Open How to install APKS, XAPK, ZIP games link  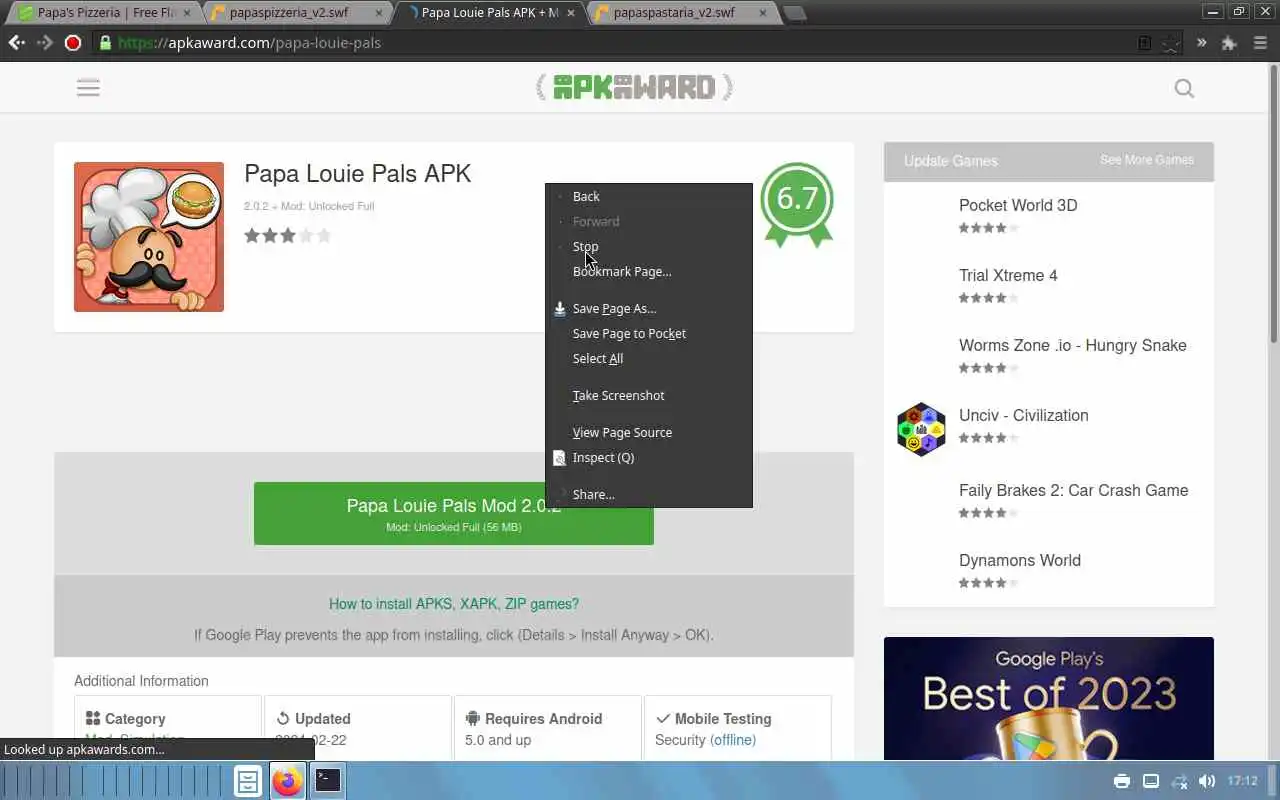click(453, 604)
